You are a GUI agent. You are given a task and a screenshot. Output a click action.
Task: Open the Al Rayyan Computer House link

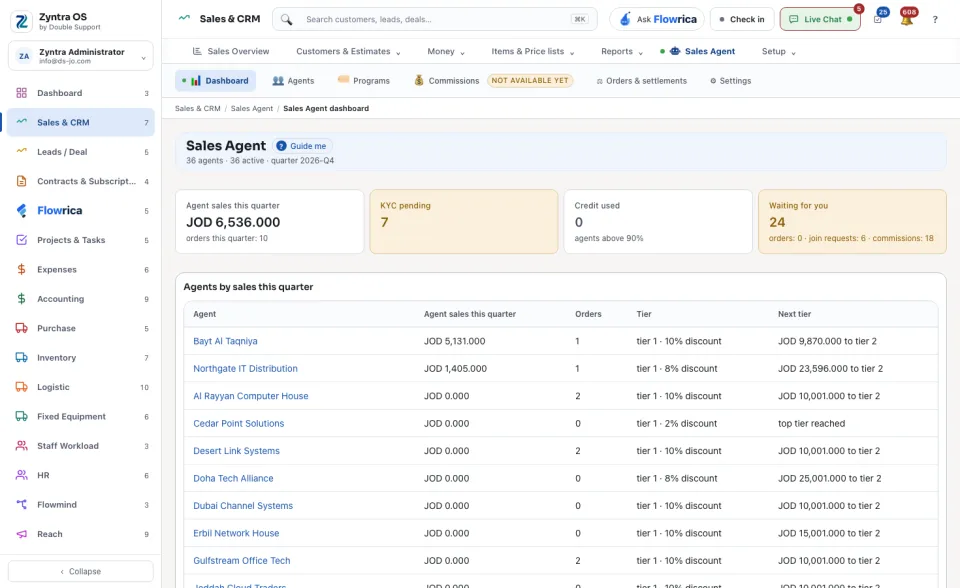click(251, 396)
